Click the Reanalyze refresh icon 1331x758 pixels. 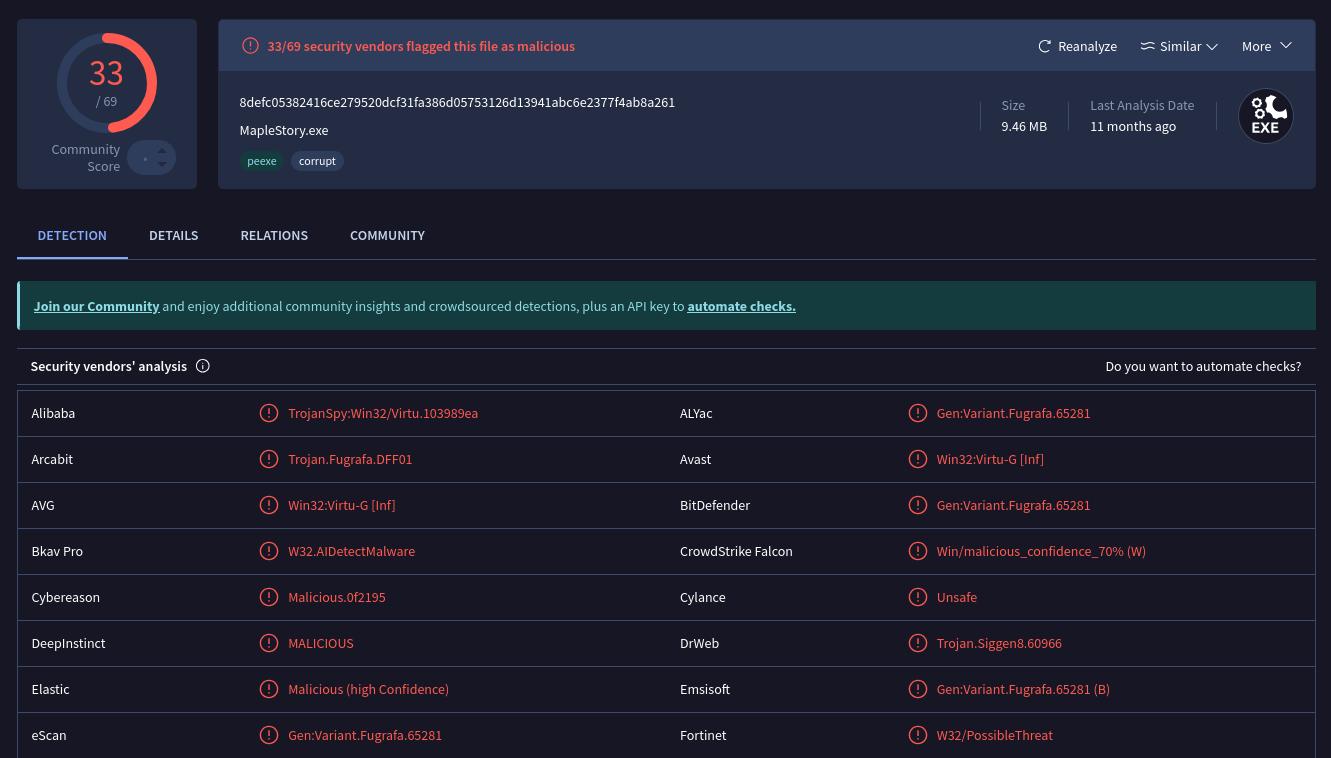(1045, 47)
